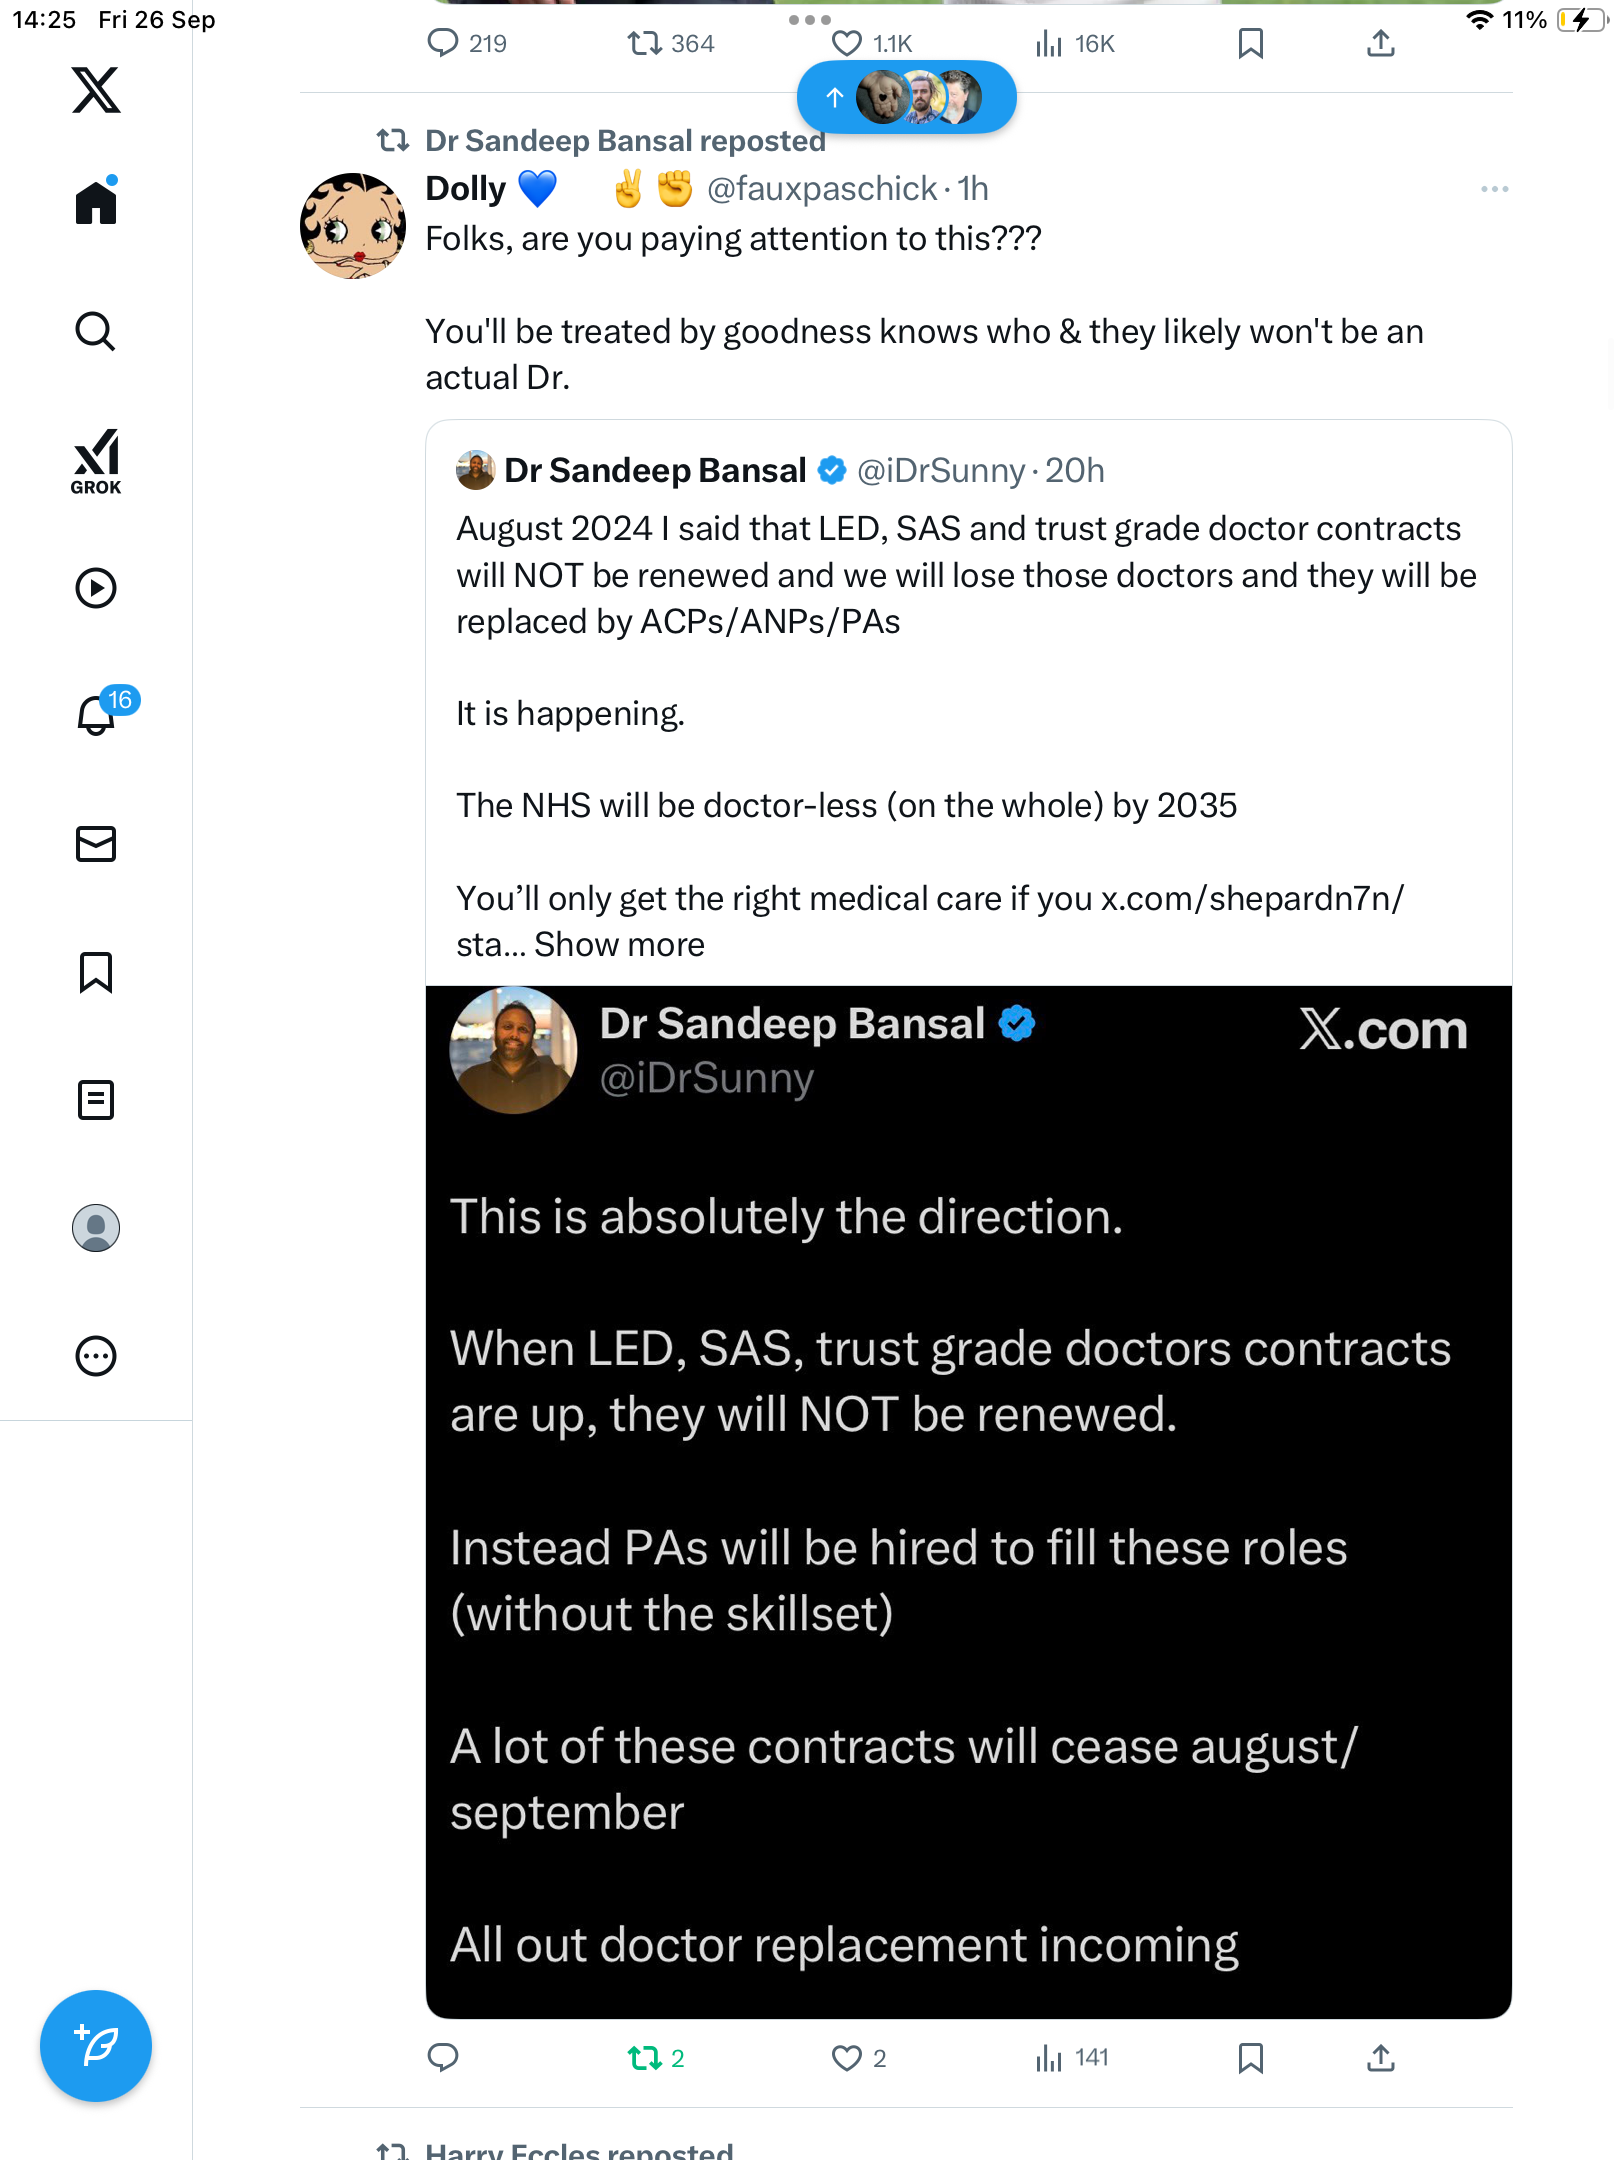Open the @fauxpaschick handle link
The width and height of the screenshot is (1620, 2160).
point(821,189)
